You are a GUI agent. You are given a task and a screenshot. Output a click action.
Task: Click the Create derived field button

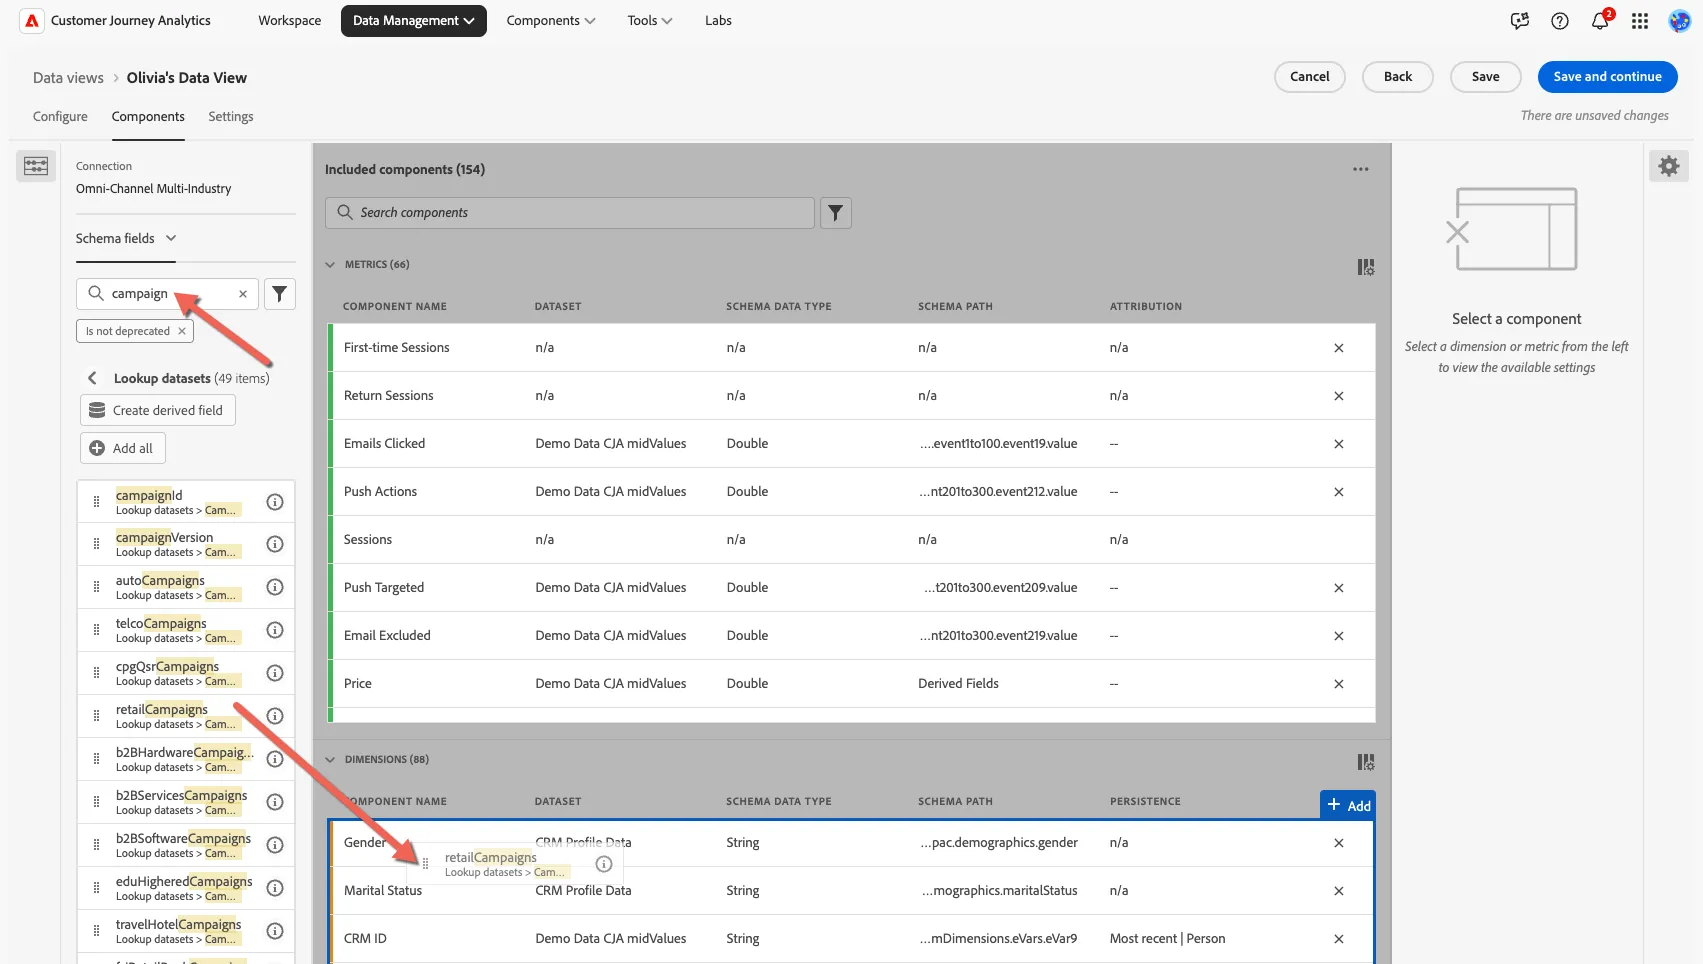(158, 410)
